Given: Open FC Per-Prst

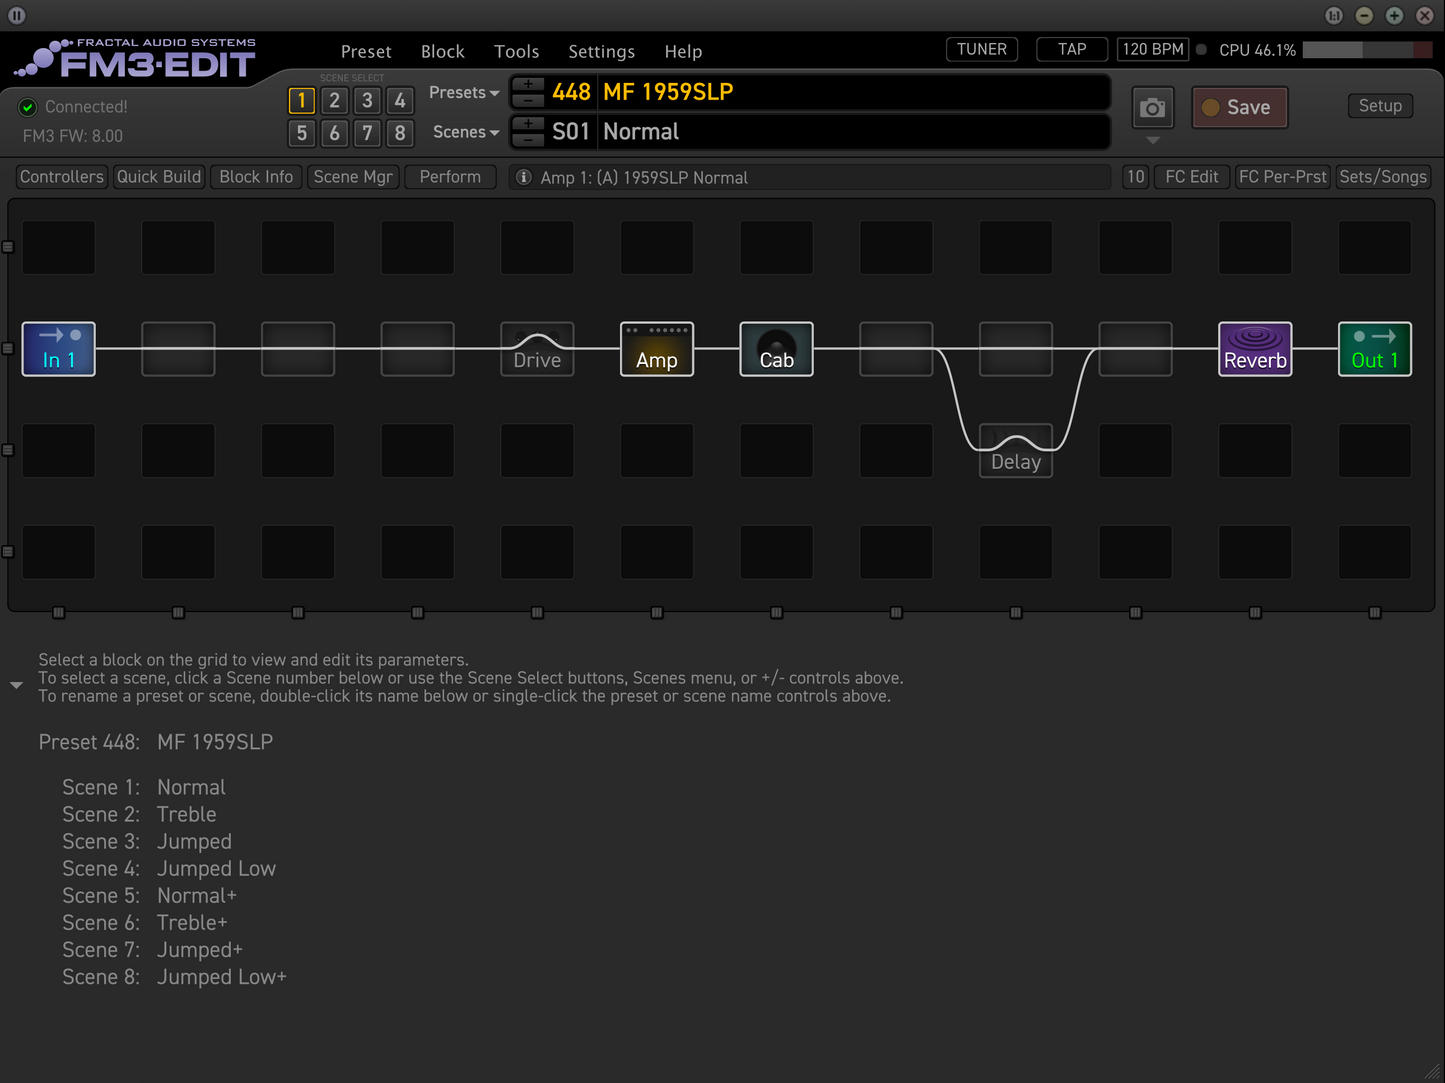Looking at the screenshot, I should coord(1283,177).
